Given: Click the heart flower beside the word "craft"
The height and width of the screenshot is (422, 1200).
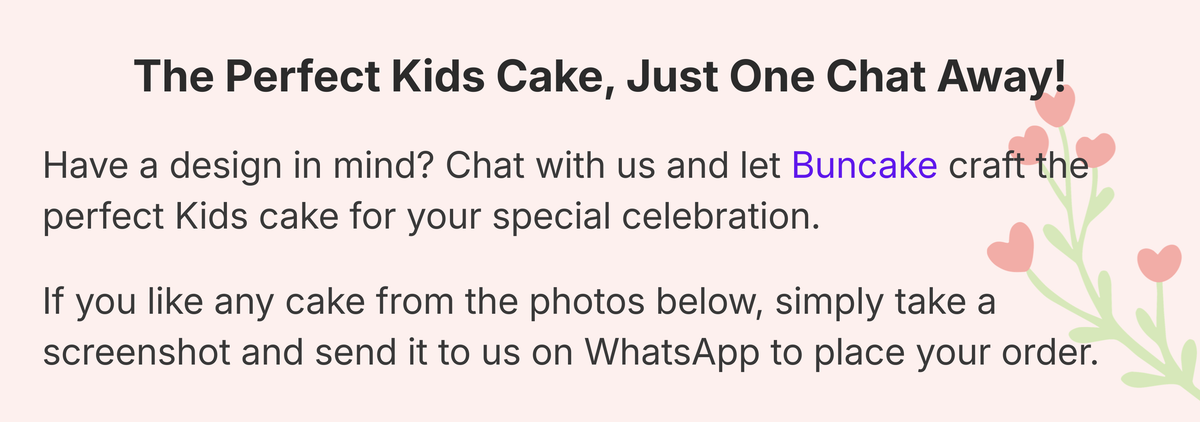Looking at the screenshot, I should pyautogui.click(x=1097, y=150).
